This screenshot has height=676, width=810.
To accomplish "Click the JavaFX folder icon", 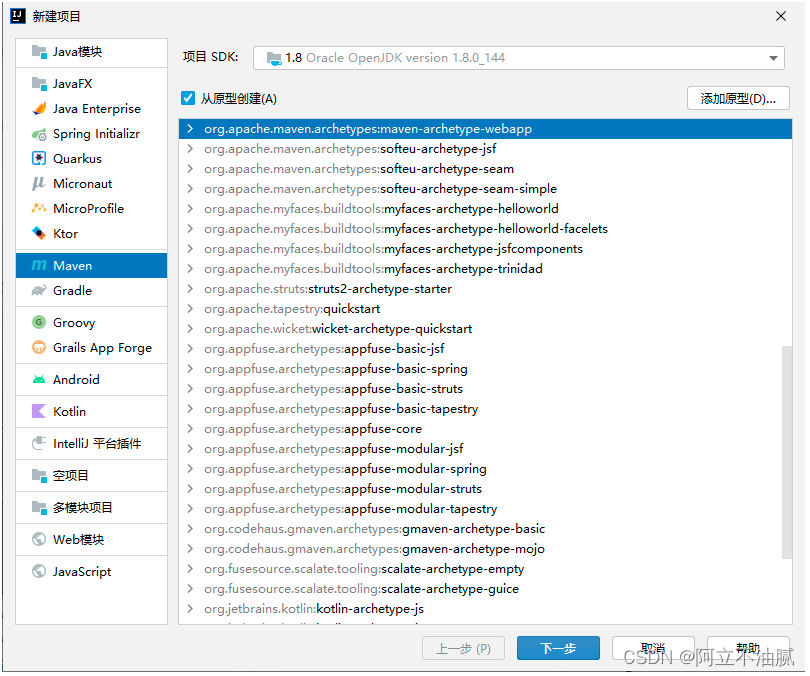I will click(39, 84).
